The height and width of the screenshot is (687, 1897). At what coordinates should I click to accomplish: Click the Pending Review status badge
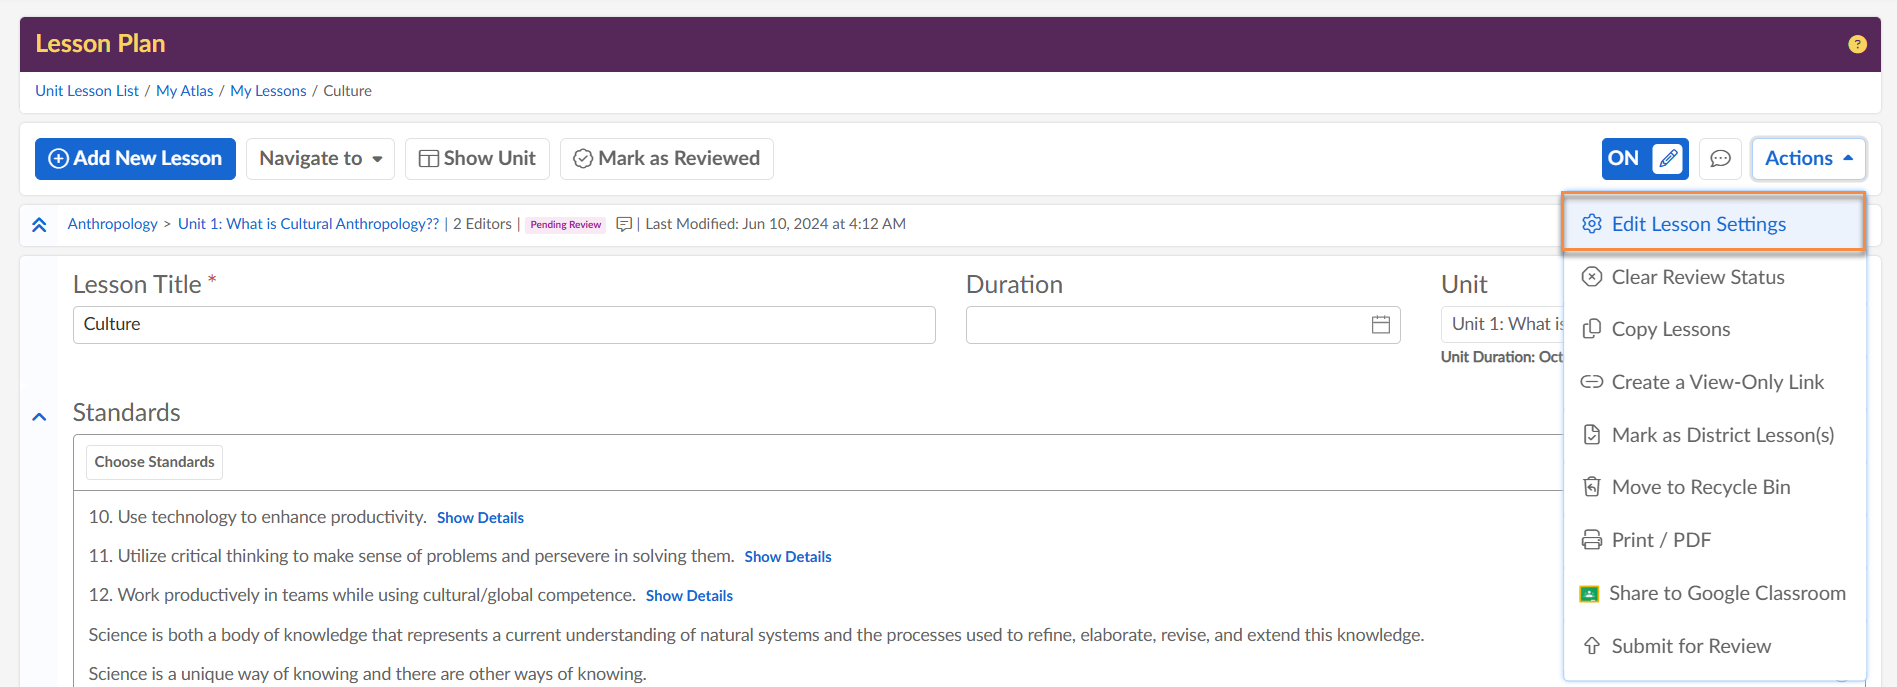pos(566,225)
